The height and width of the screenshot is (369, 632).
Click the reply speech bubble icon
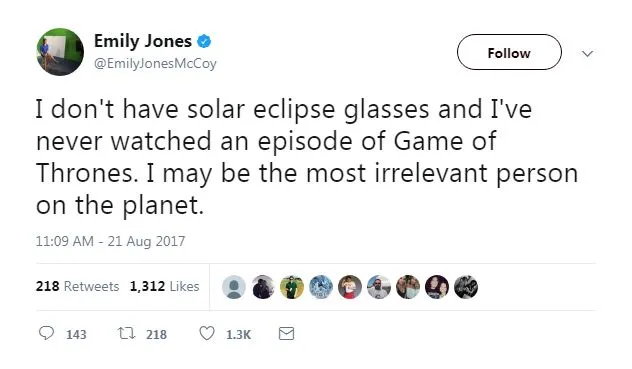click(46, 333)
